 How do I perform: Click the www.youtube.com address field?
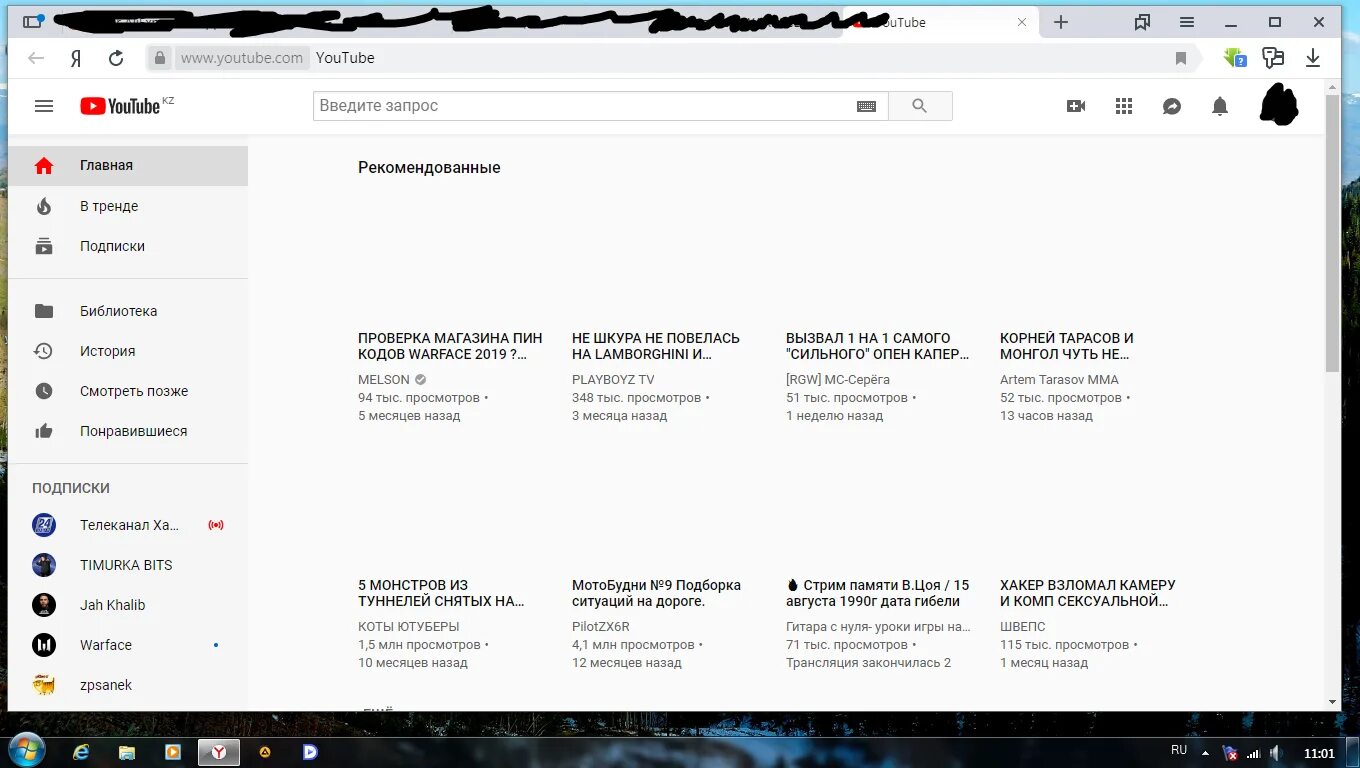(242, 58)
